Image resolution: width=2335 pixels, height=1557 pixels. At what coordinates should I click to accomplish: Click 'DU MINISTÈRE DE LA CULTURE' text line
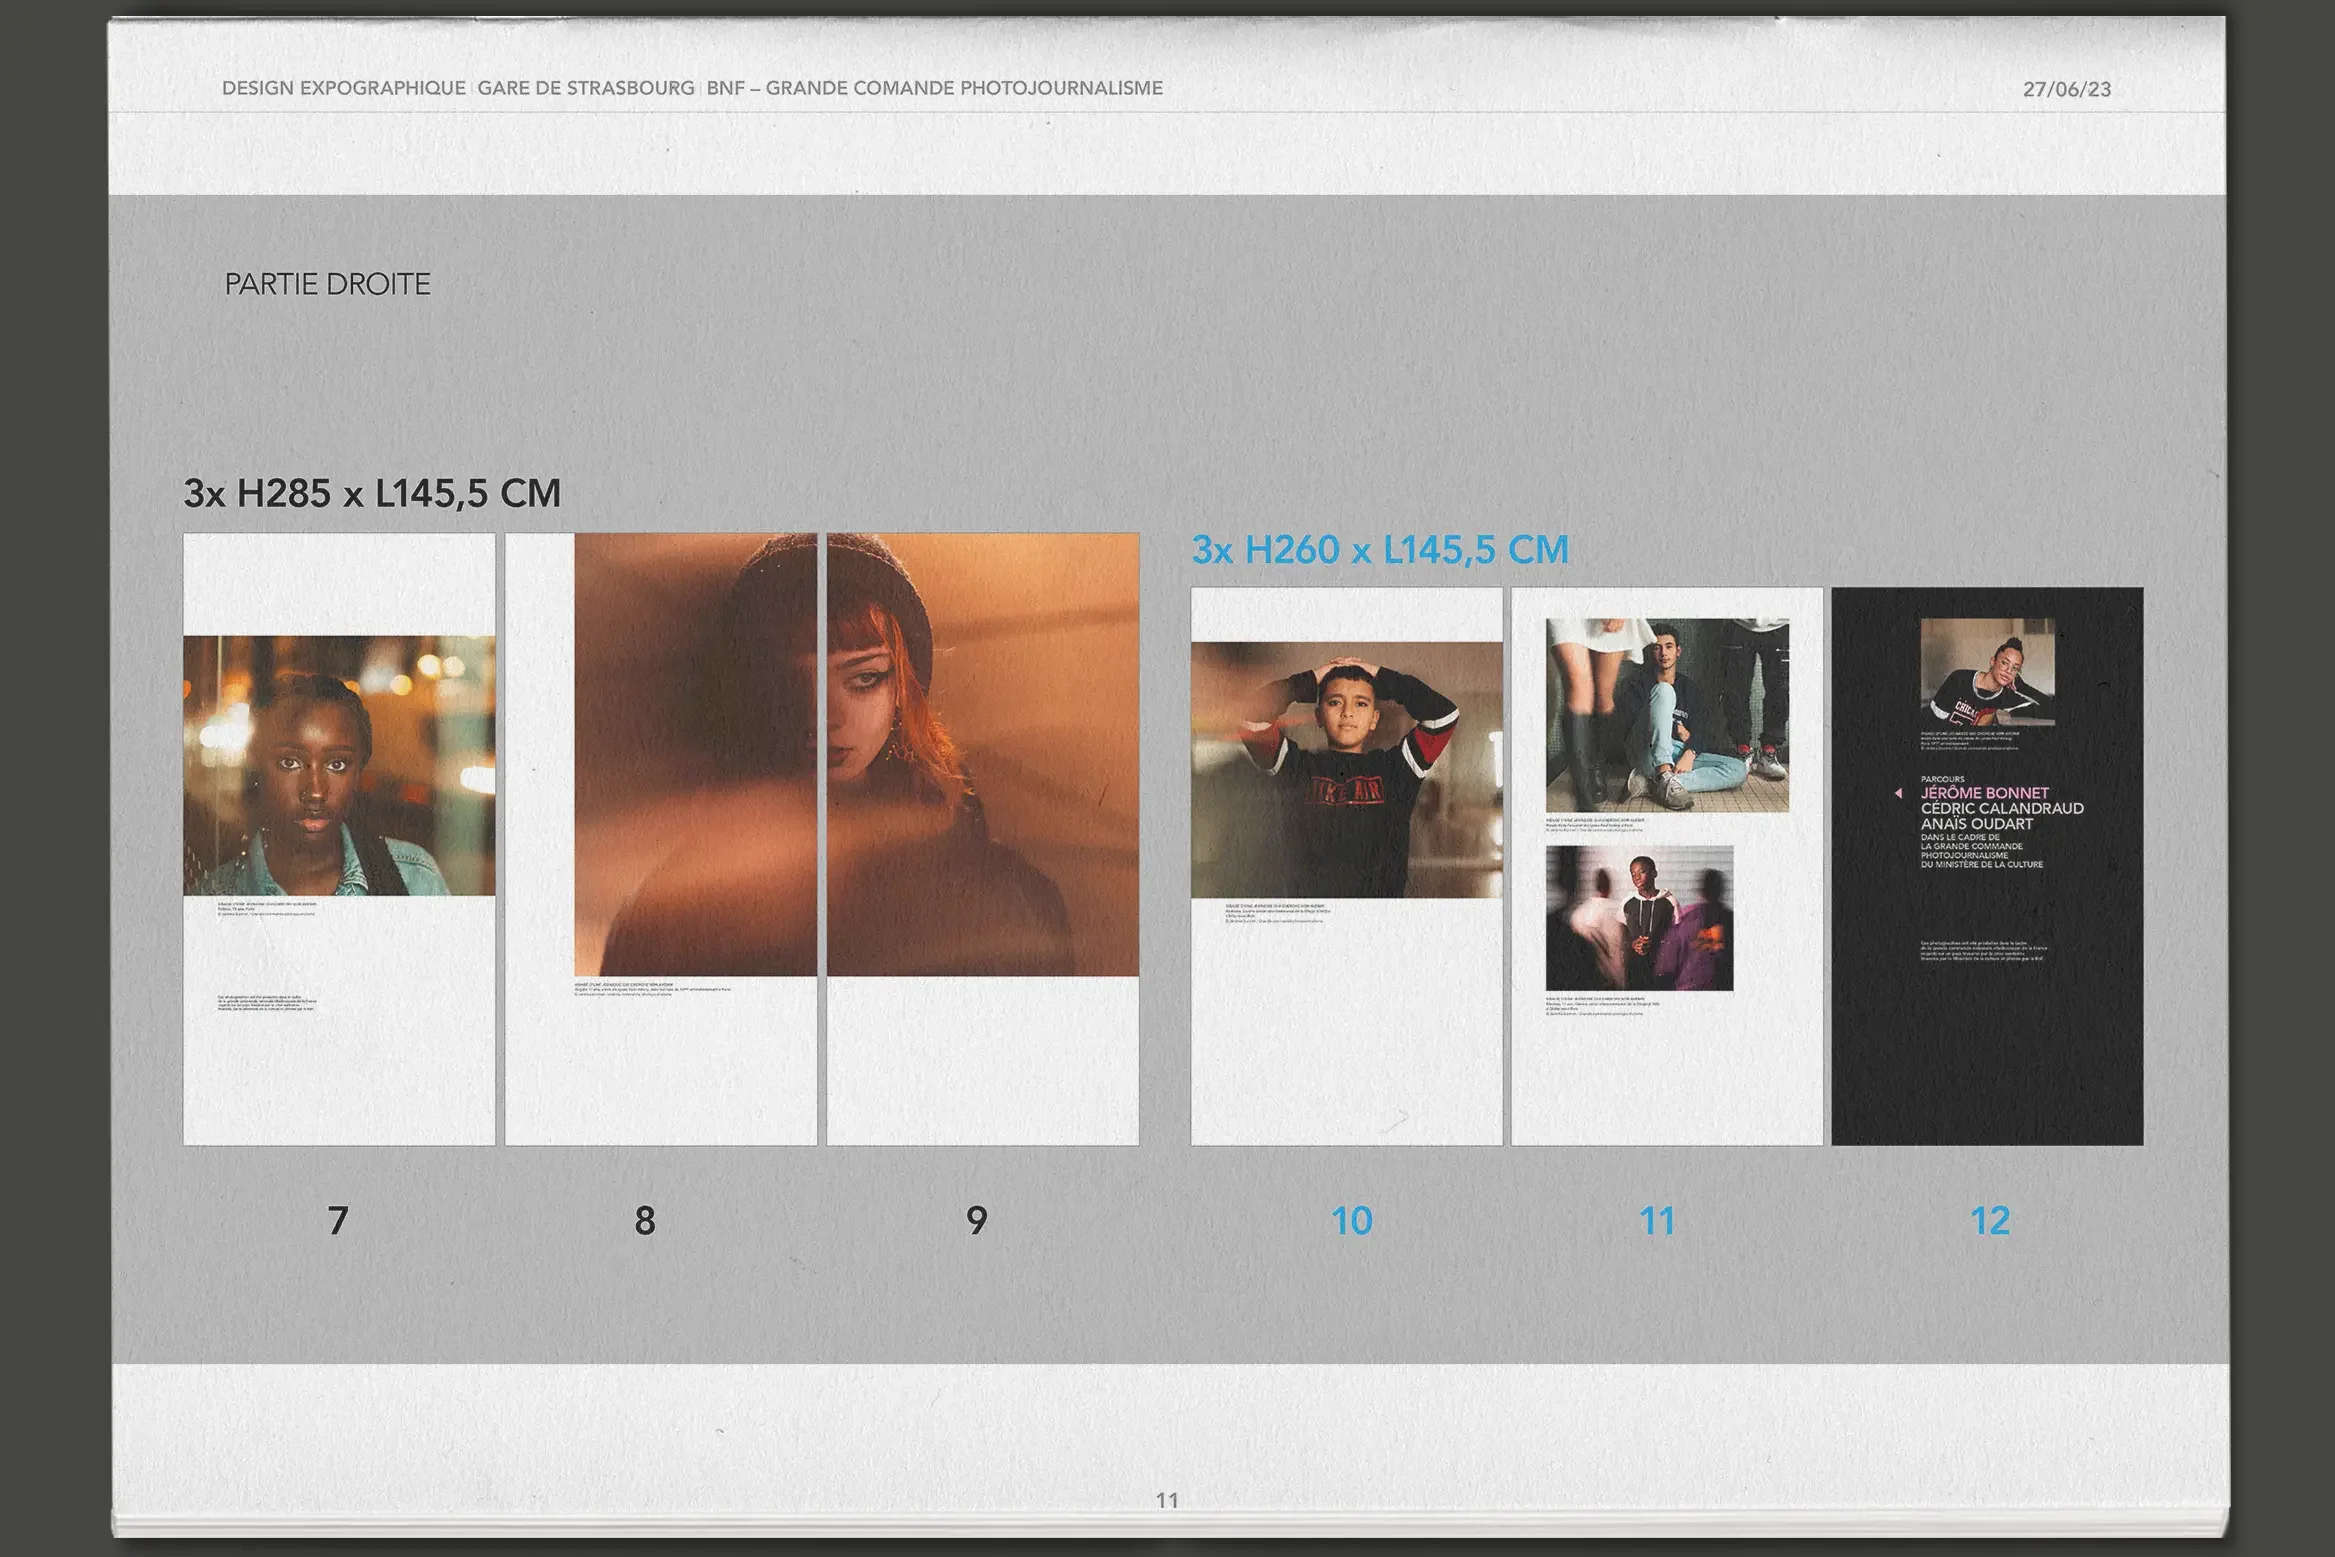click(1982, 865)
